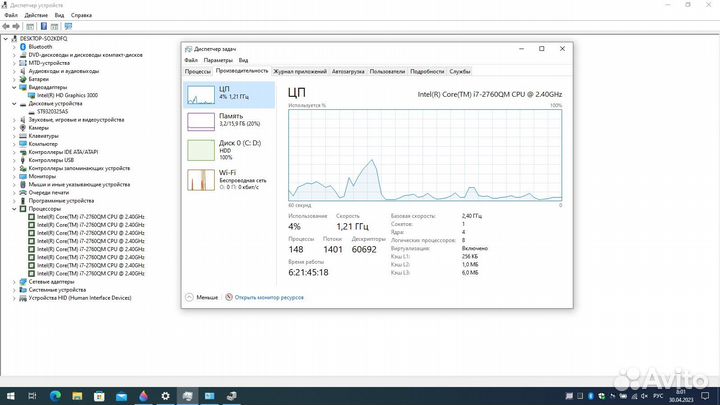Collapse Task Manager with Меньше button
This screenshot has height=405, width=720.
coord(202,297)
